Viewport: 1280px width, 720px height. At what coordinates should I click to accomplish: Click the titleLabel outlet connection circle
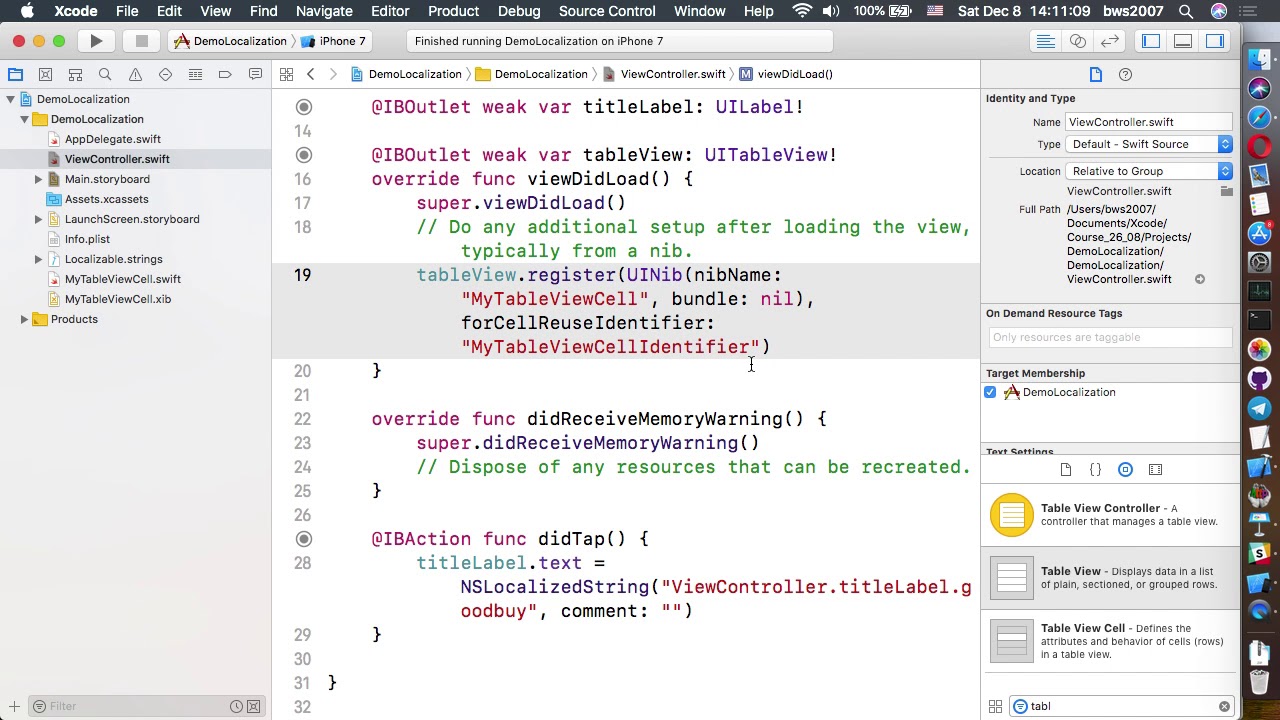click(304, 107)
